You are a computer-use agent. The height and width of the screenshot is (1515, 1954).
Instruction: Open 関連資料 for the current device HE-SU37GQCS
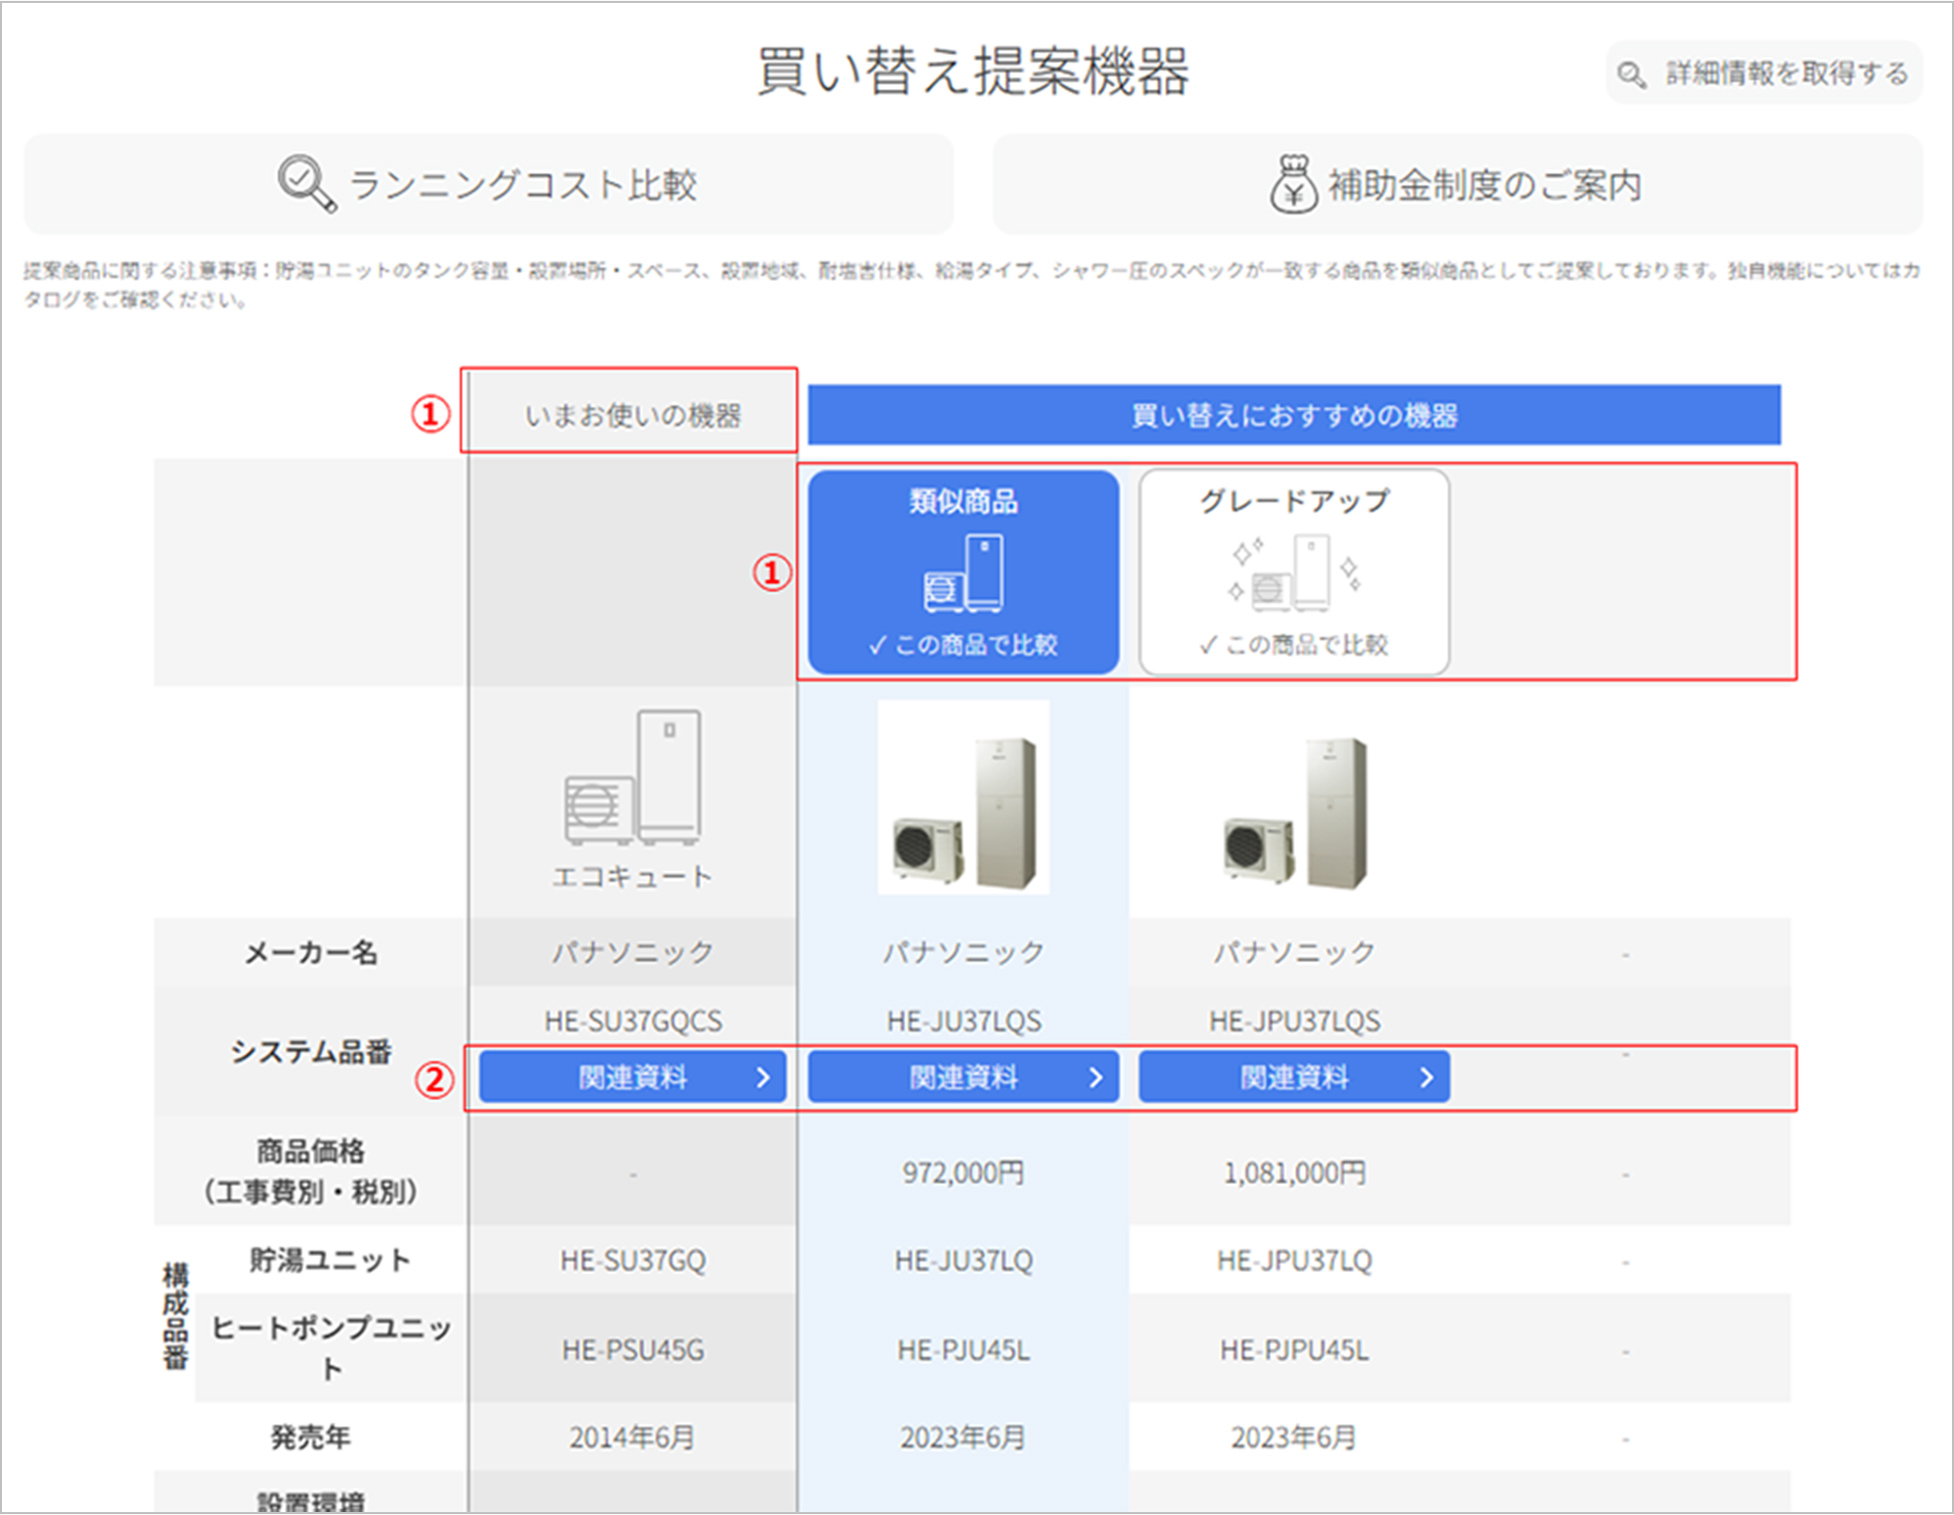pos(632,1078)
